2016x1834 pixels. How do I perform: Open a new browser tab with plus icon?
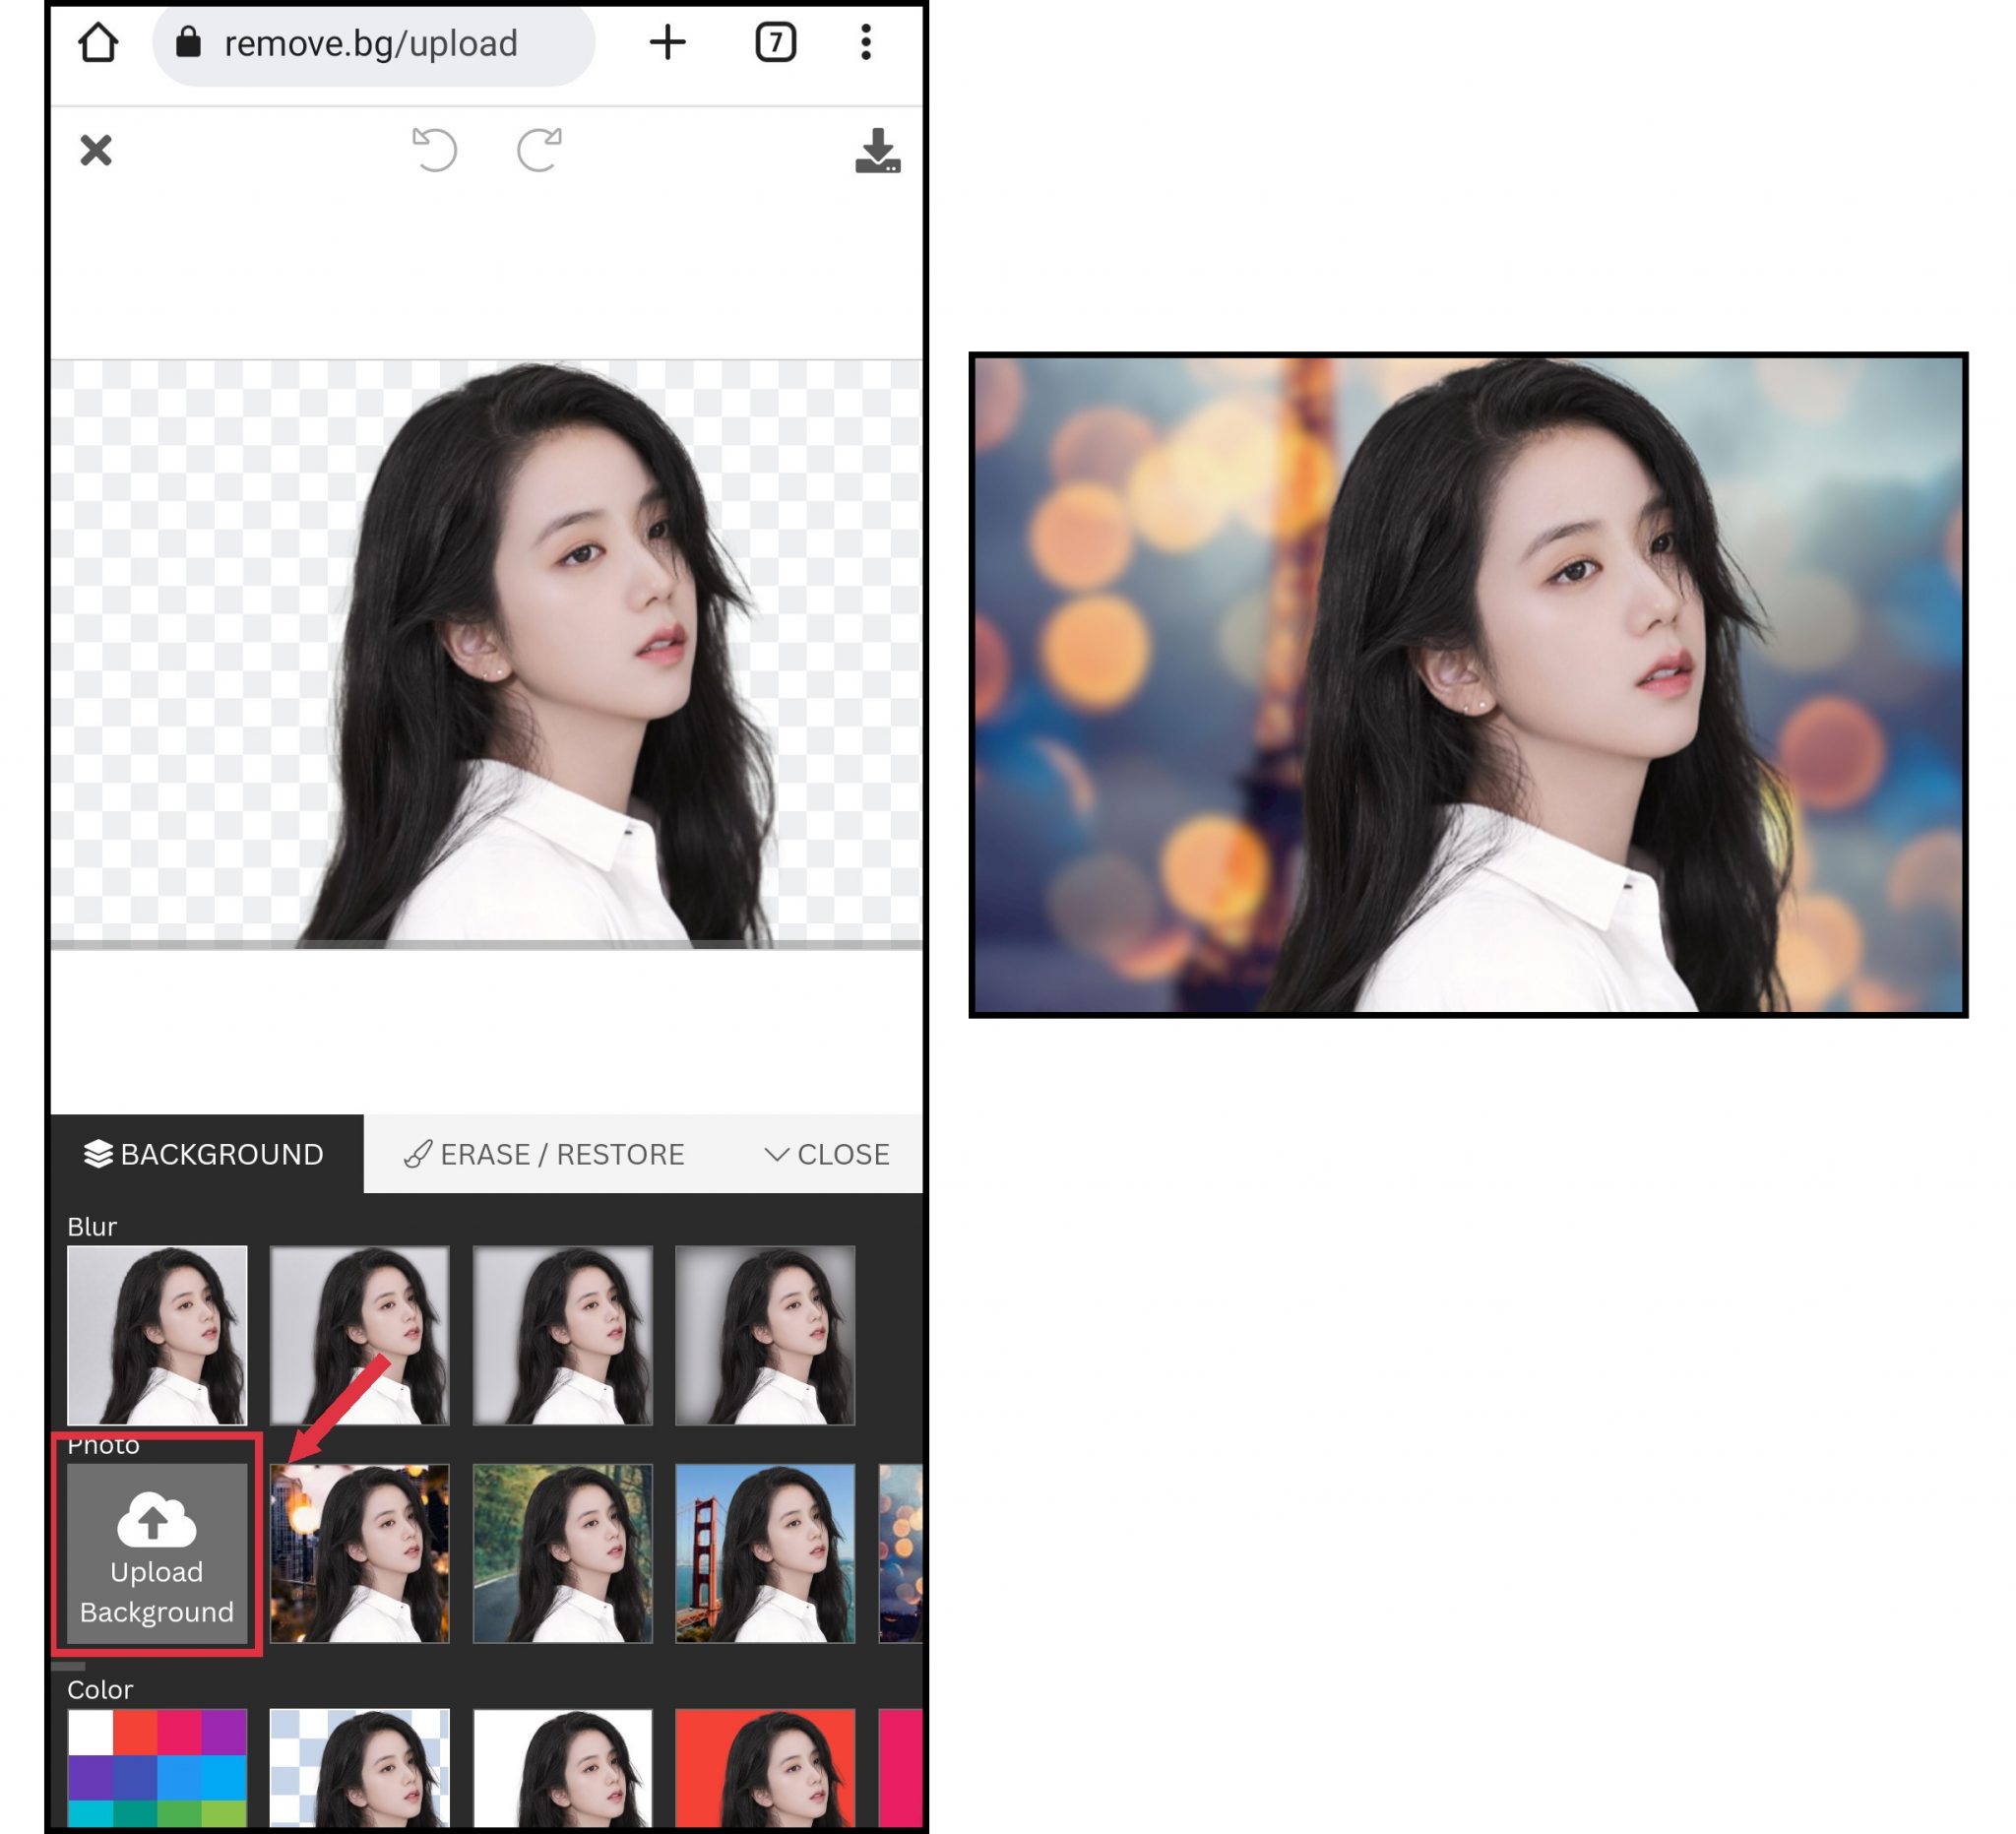(x=667, y=43)
